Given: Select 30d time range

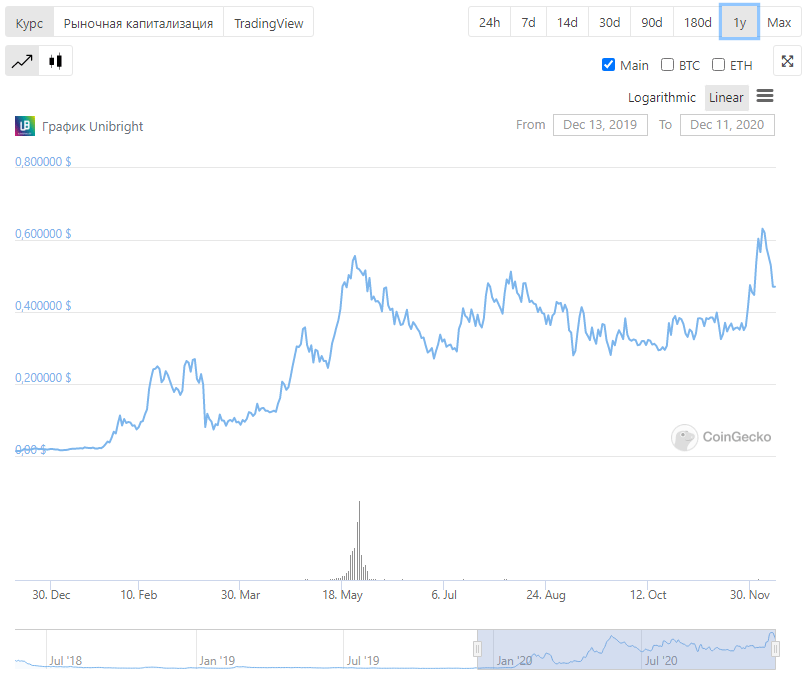Looking at the screenshot, I should pos(609,22).
